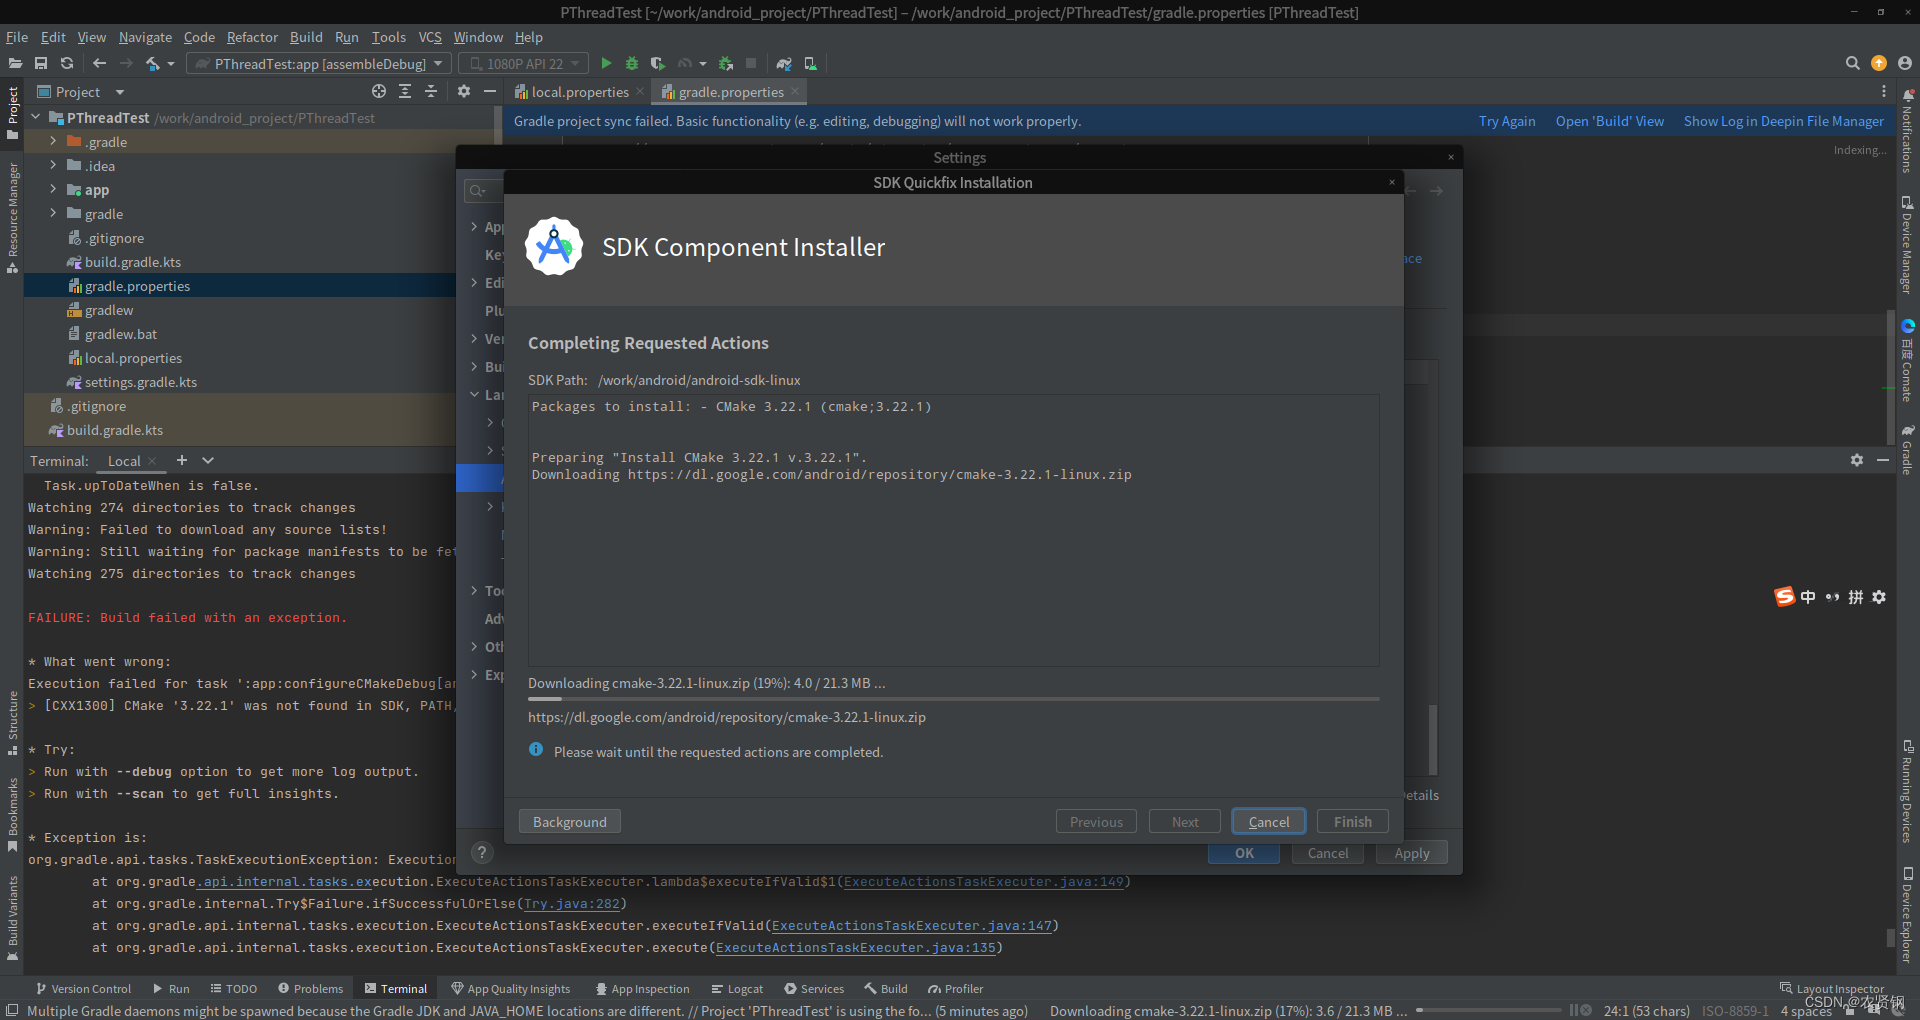Image resolution: width=1920 pixels, height=1020 pixels.
Task: Click the orange update notification icon
Action: coord(1879,63)
